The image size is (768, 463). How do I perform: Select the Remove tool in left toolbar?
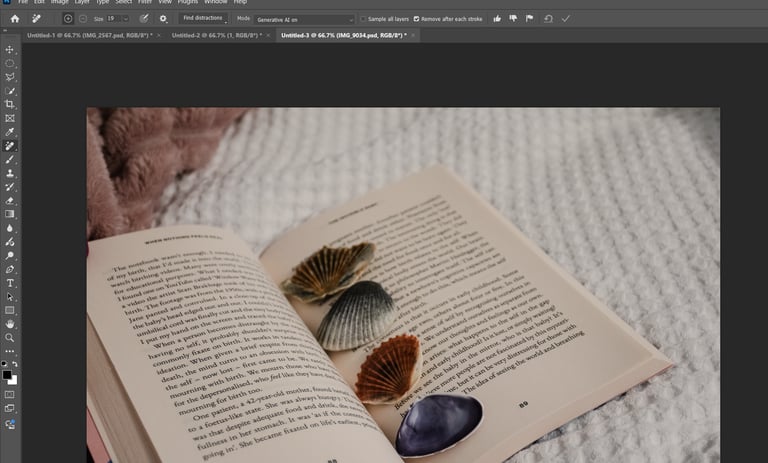pos(9,146)
